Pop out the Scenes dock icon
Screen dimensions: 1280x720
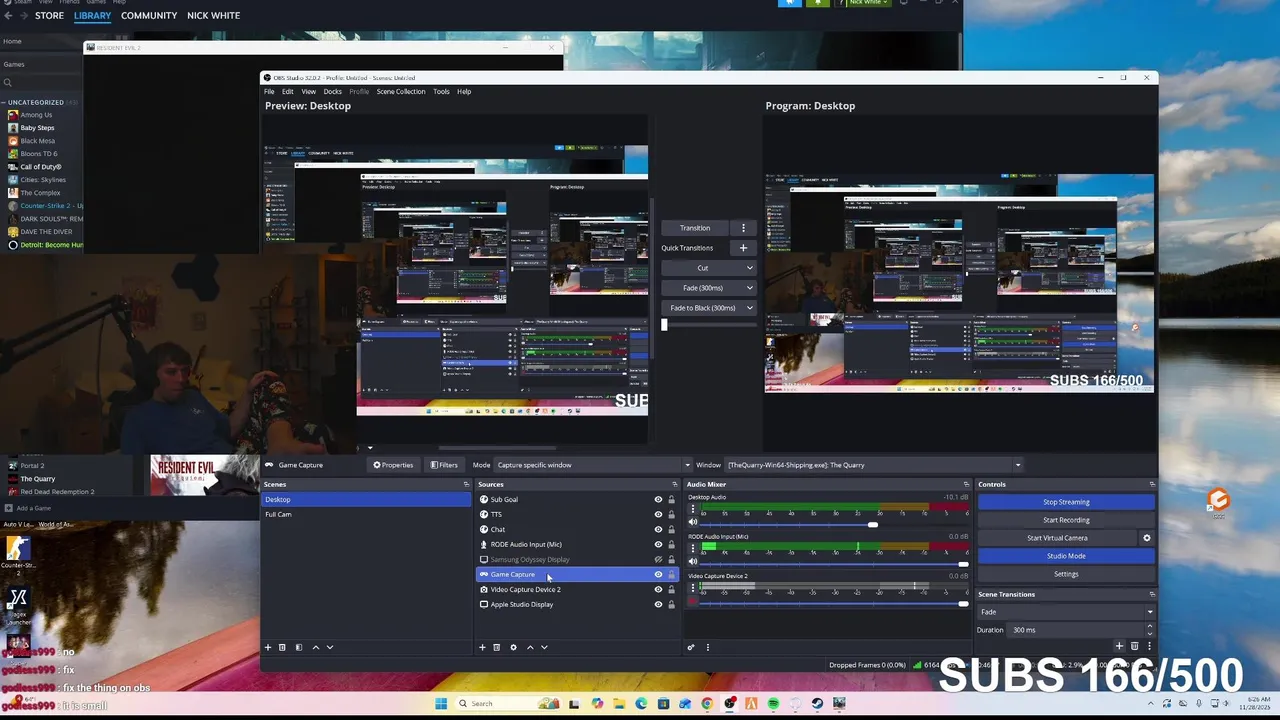click(x=466, y=484)
